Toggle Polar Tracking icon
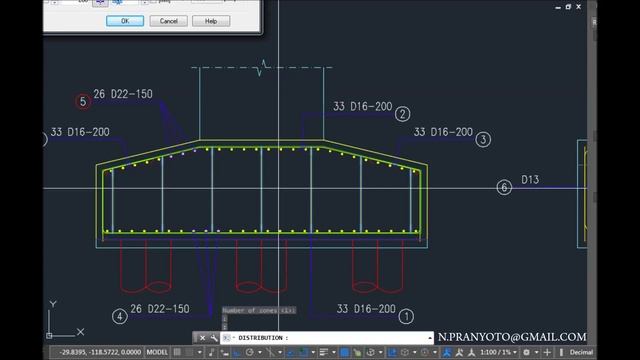The image size is (640, 360). pyautogui.click(x=249, y=352)
